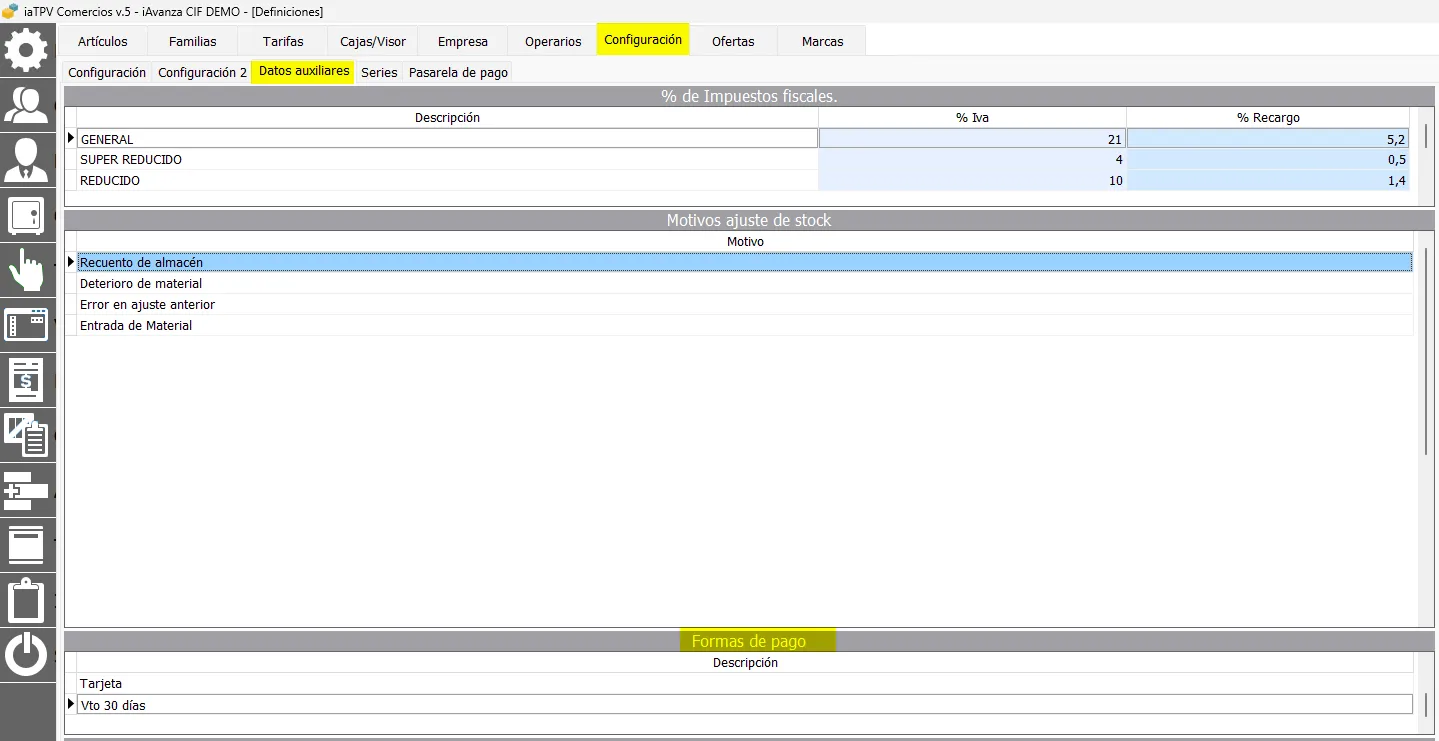
Task: Click the bars with plus sign icon
Action: pos(27,490)
